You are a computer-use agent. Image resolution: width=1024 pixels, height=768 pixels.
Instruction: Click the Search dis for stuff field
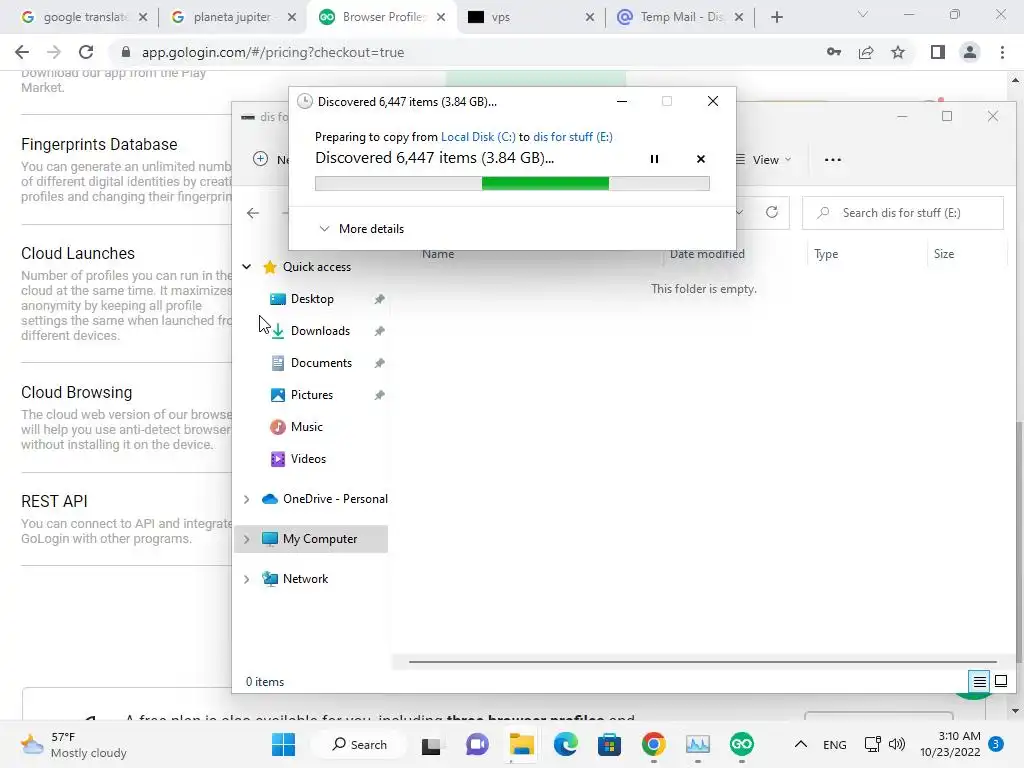coord(903,213)
